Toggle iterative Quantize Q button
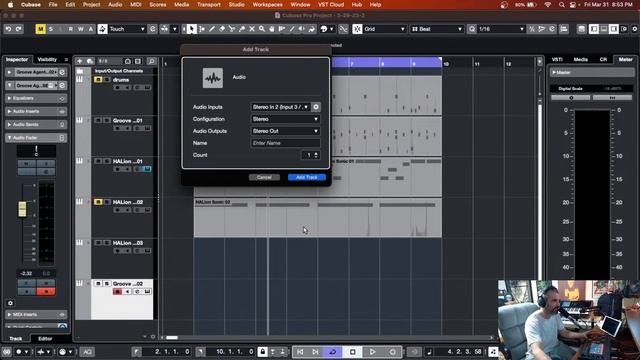The height and width of the screenshot is (360, 640). [x=472, y=29]
